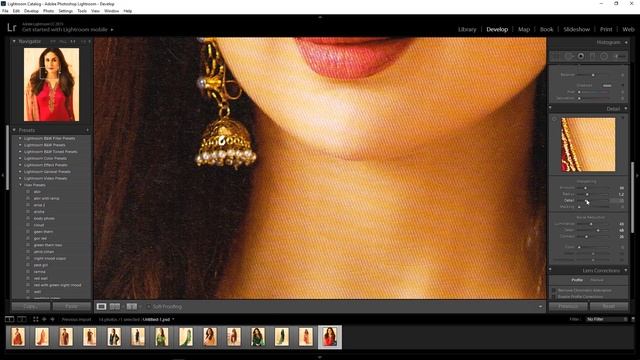This screenshot has width=640, height=360.
Task: Toggle the filter lock switch in filmstrip bar
Action: 633,319
